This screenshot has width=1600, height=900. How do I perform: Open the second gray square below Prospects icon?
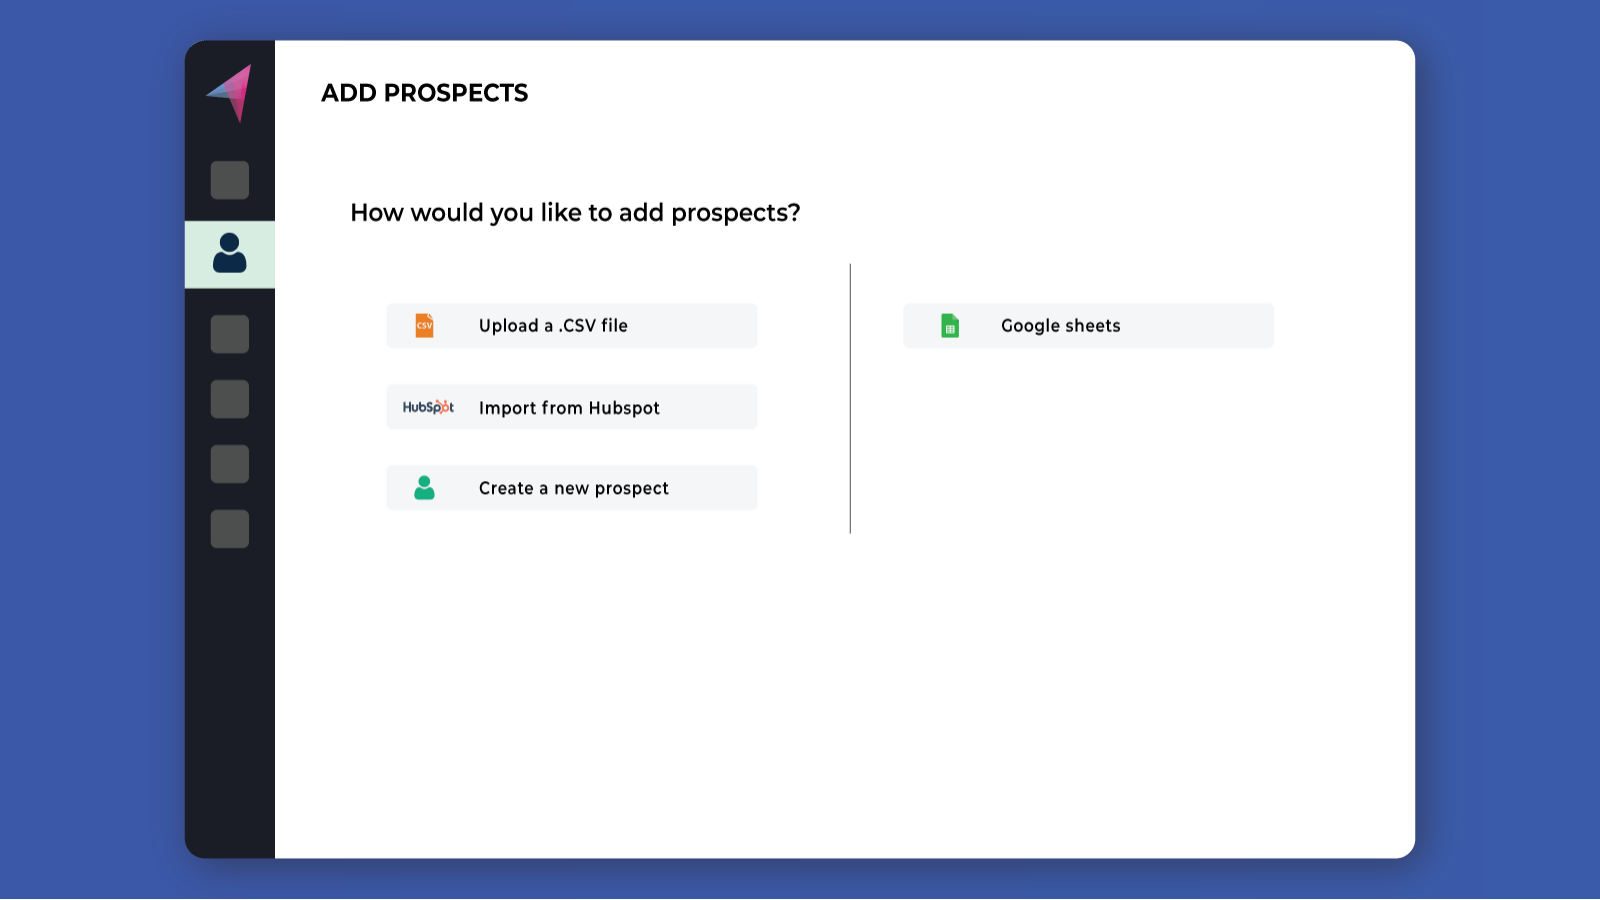click(x=230, y=399)
